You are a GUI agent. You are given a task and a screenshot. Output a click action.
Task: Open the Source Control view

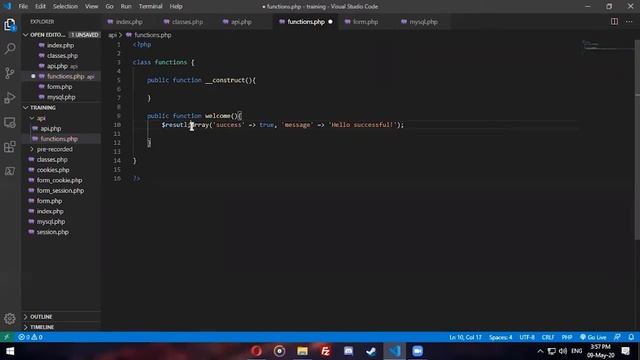pyautogui.click(x=10, y=73)
